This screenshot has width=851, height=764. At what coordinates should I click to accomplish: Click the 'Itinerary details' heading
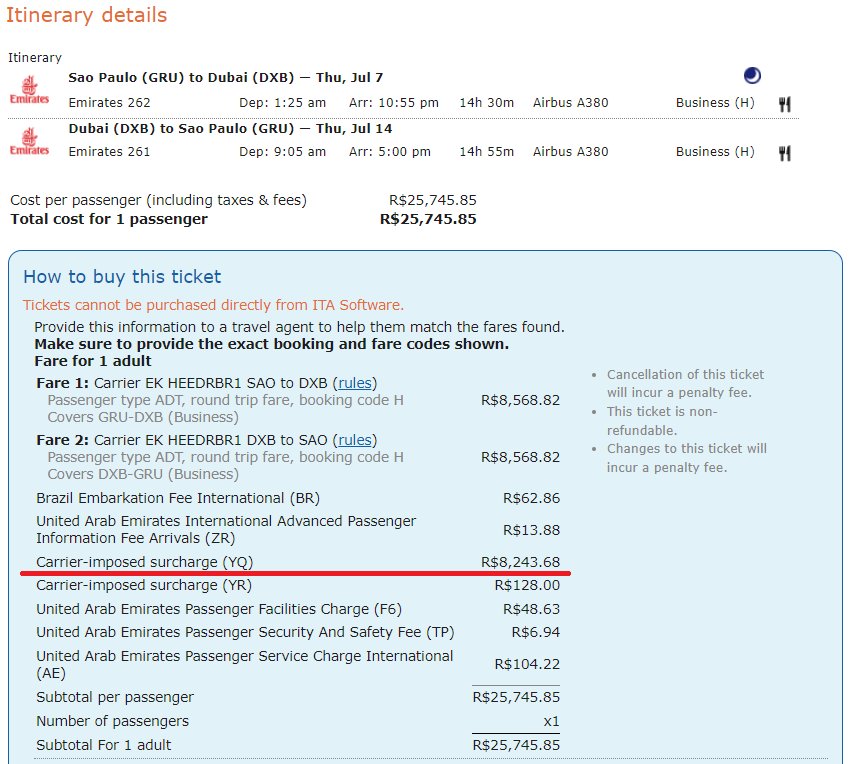tap(87, 15)
